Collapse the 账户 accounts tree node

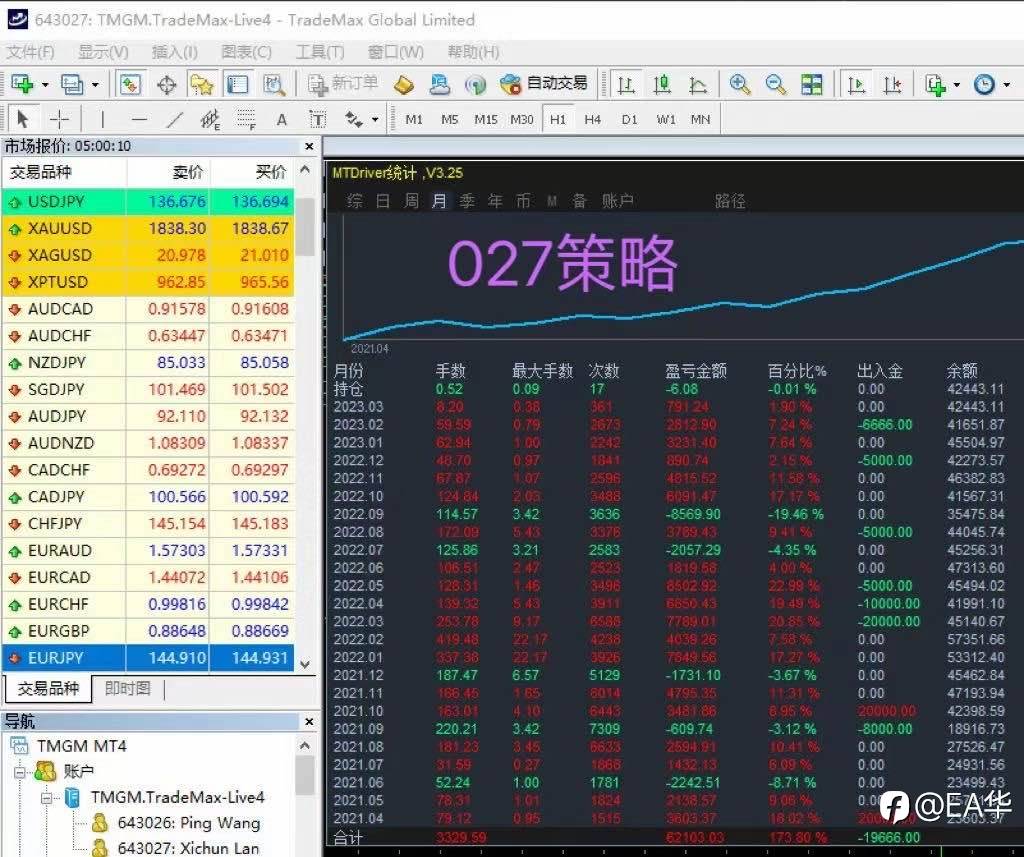tap(20, 772)
